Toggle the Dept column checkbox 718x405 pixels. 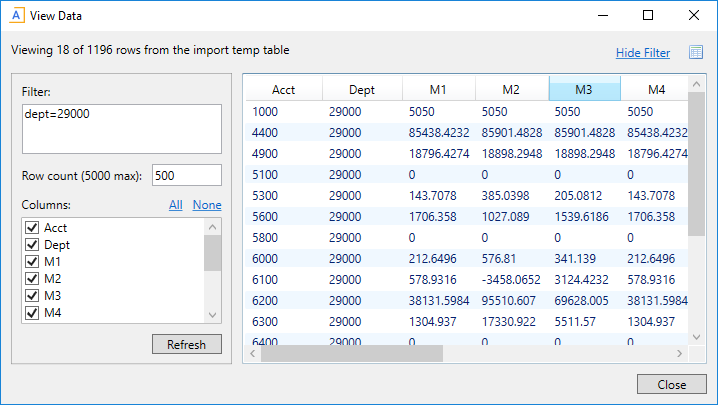[30, 245]
